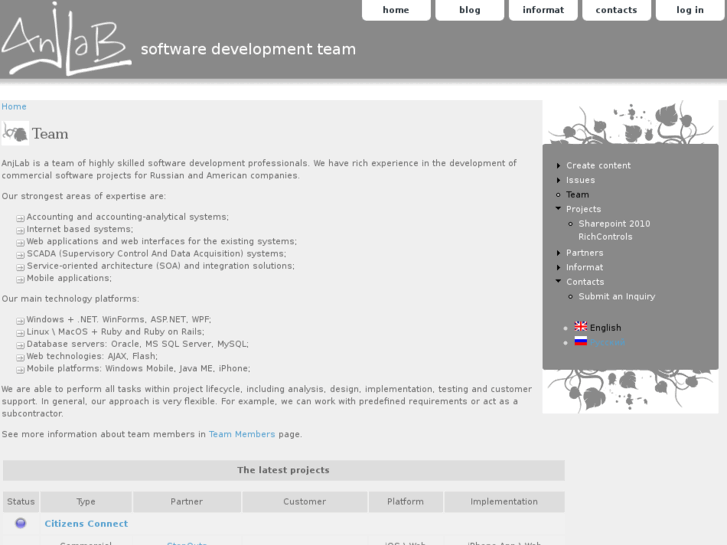Click 'Our main technology platforms:' text
This screenshot has height=545, width=727.
click(70, 299)
